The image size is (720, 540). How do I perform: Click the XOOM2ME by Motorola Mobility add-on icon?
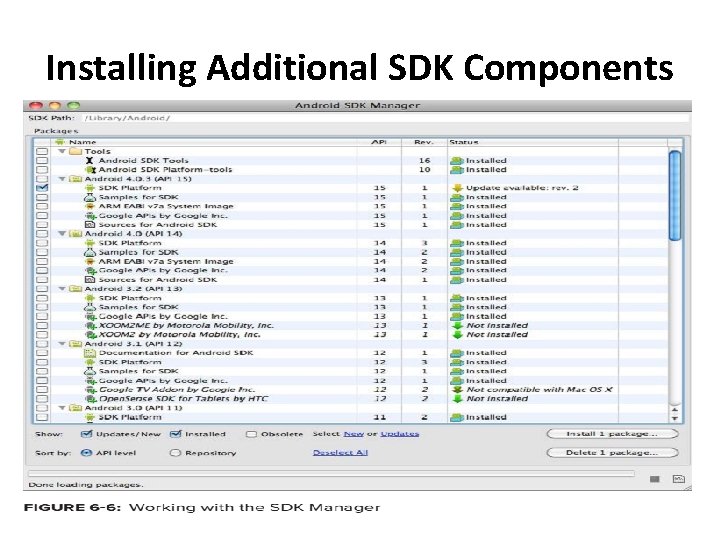point(90,326)
